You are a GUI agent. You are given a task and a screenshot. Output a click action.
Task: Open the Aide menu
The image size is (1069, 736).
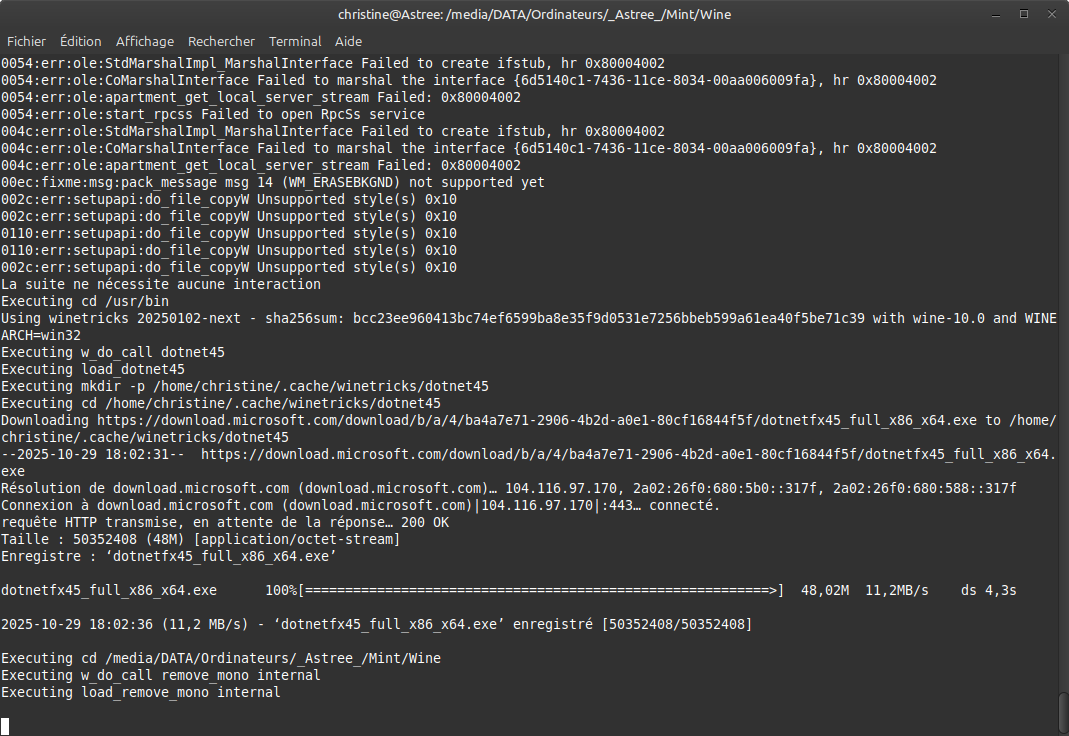point(348,41)
